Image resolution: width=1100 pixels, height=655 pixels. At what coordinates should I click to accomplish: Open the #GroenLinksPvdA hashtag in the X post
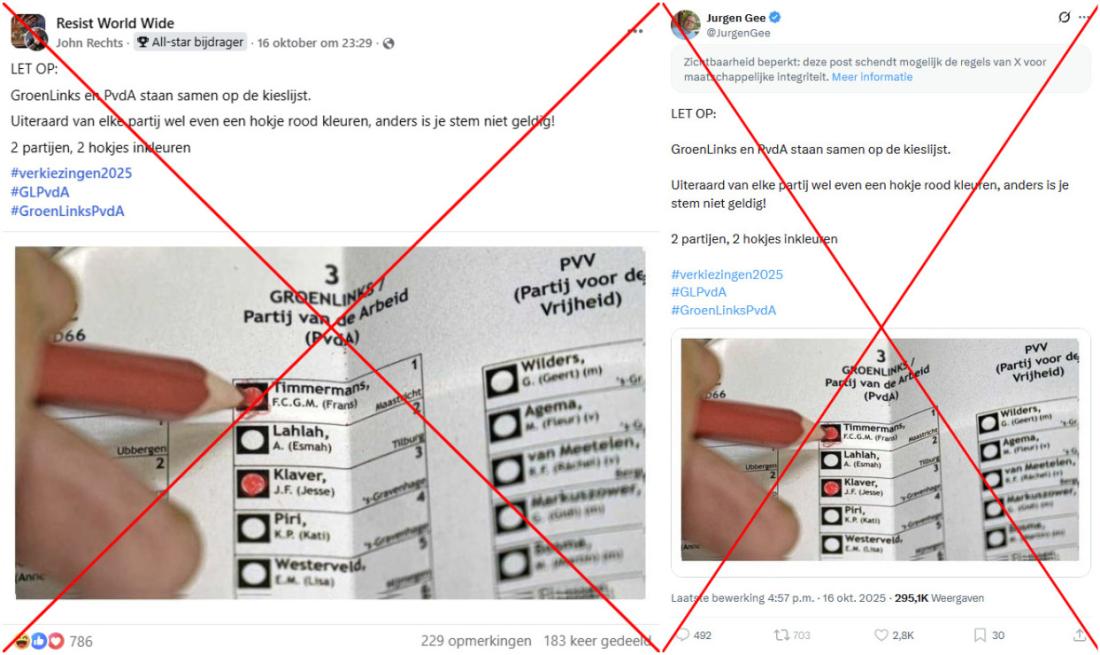pyautogui.click(x=723, y=310)
